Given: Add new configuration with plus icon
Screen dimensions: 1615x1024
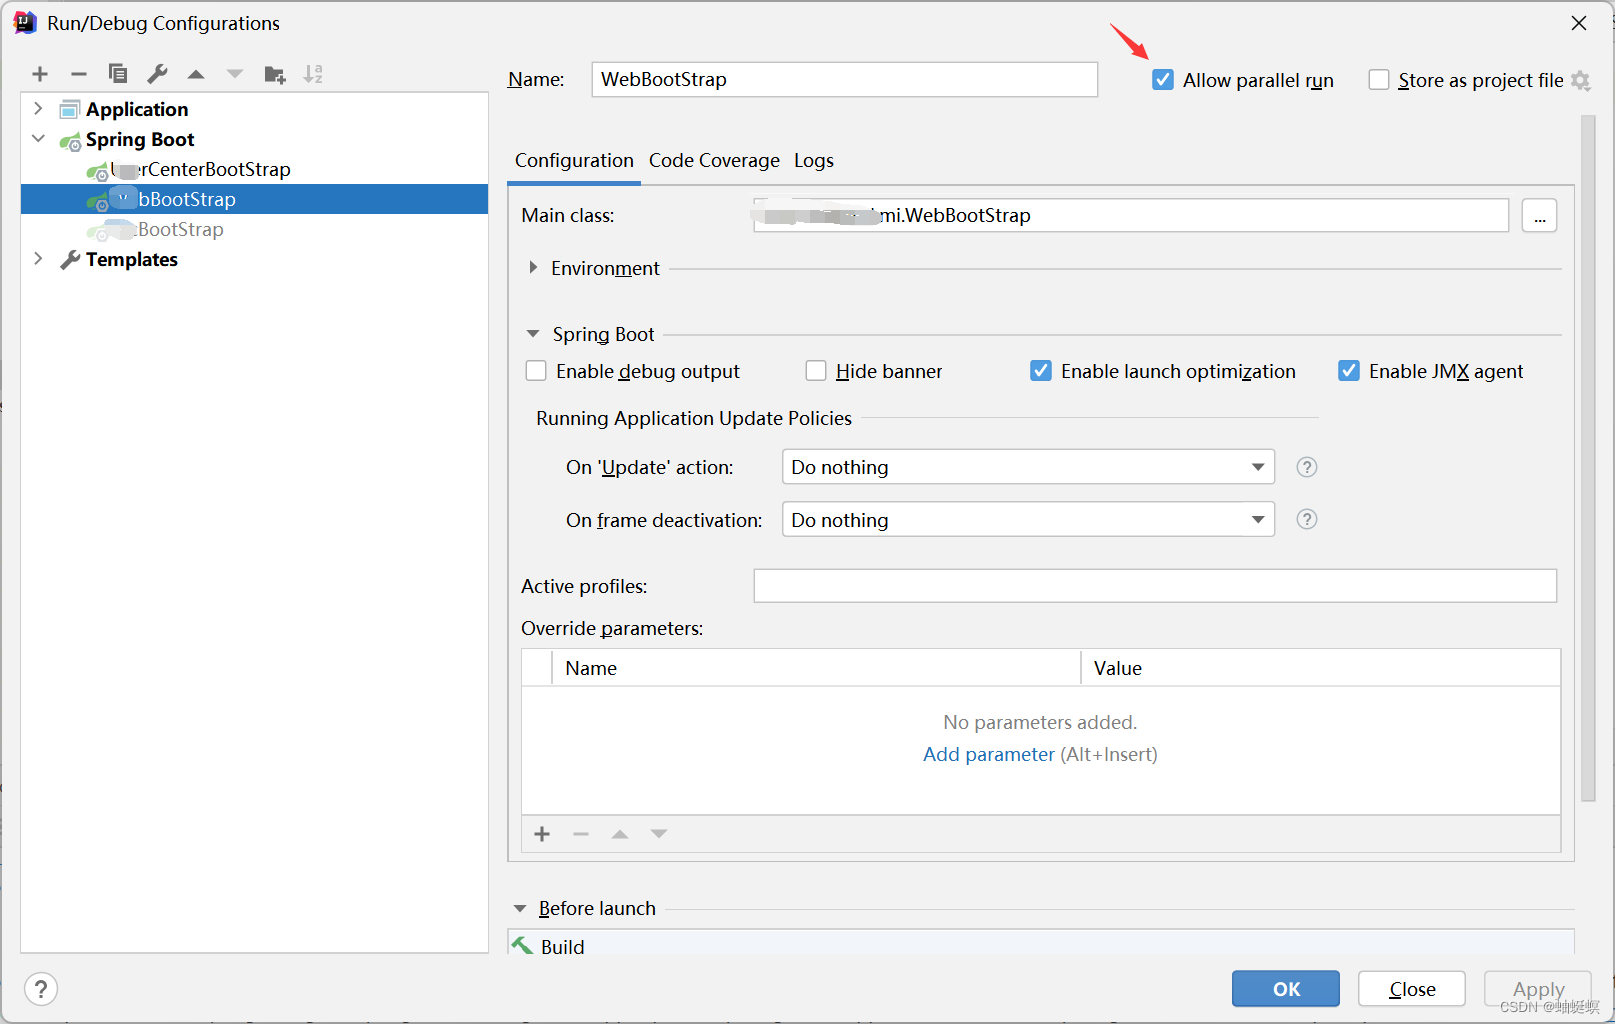Looking at the screenshot, I should 40,74.
